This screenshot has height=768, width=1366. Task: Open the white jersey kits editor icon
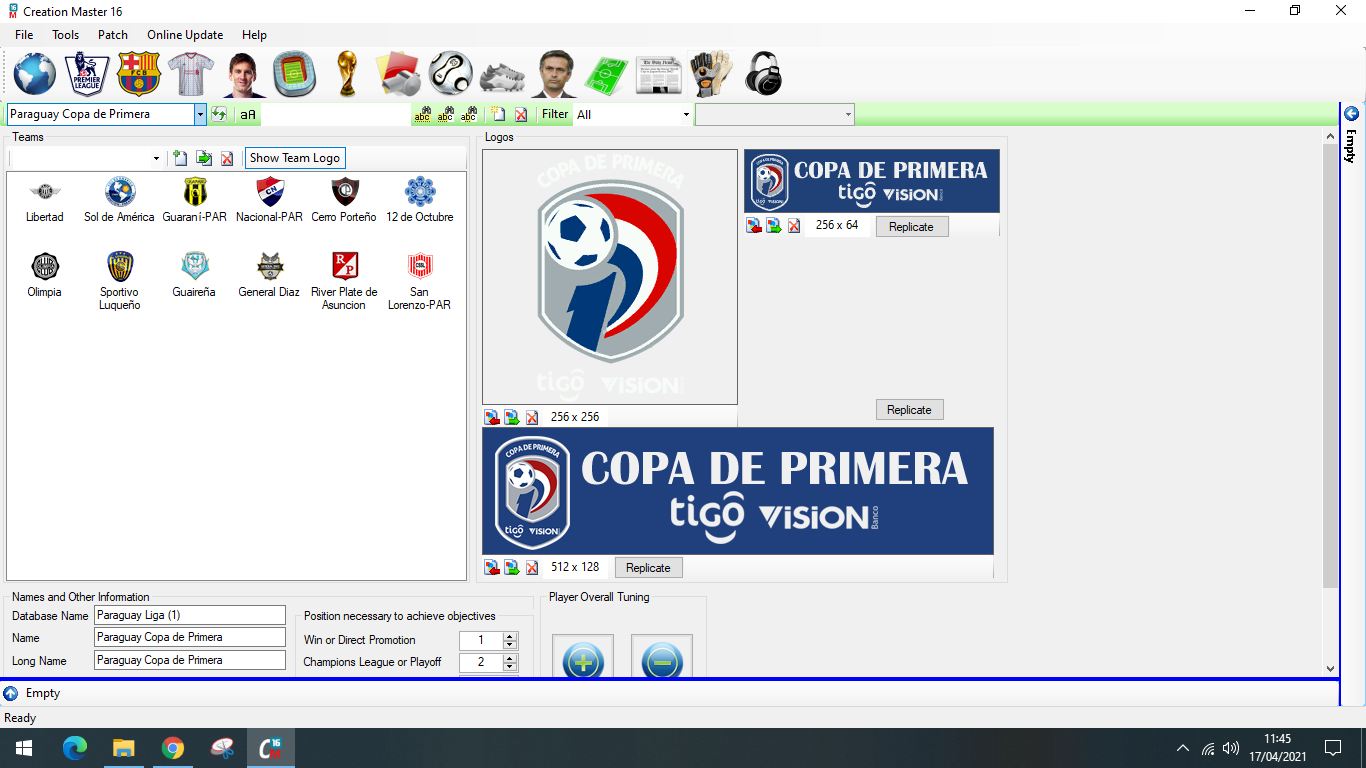[191, 74]
